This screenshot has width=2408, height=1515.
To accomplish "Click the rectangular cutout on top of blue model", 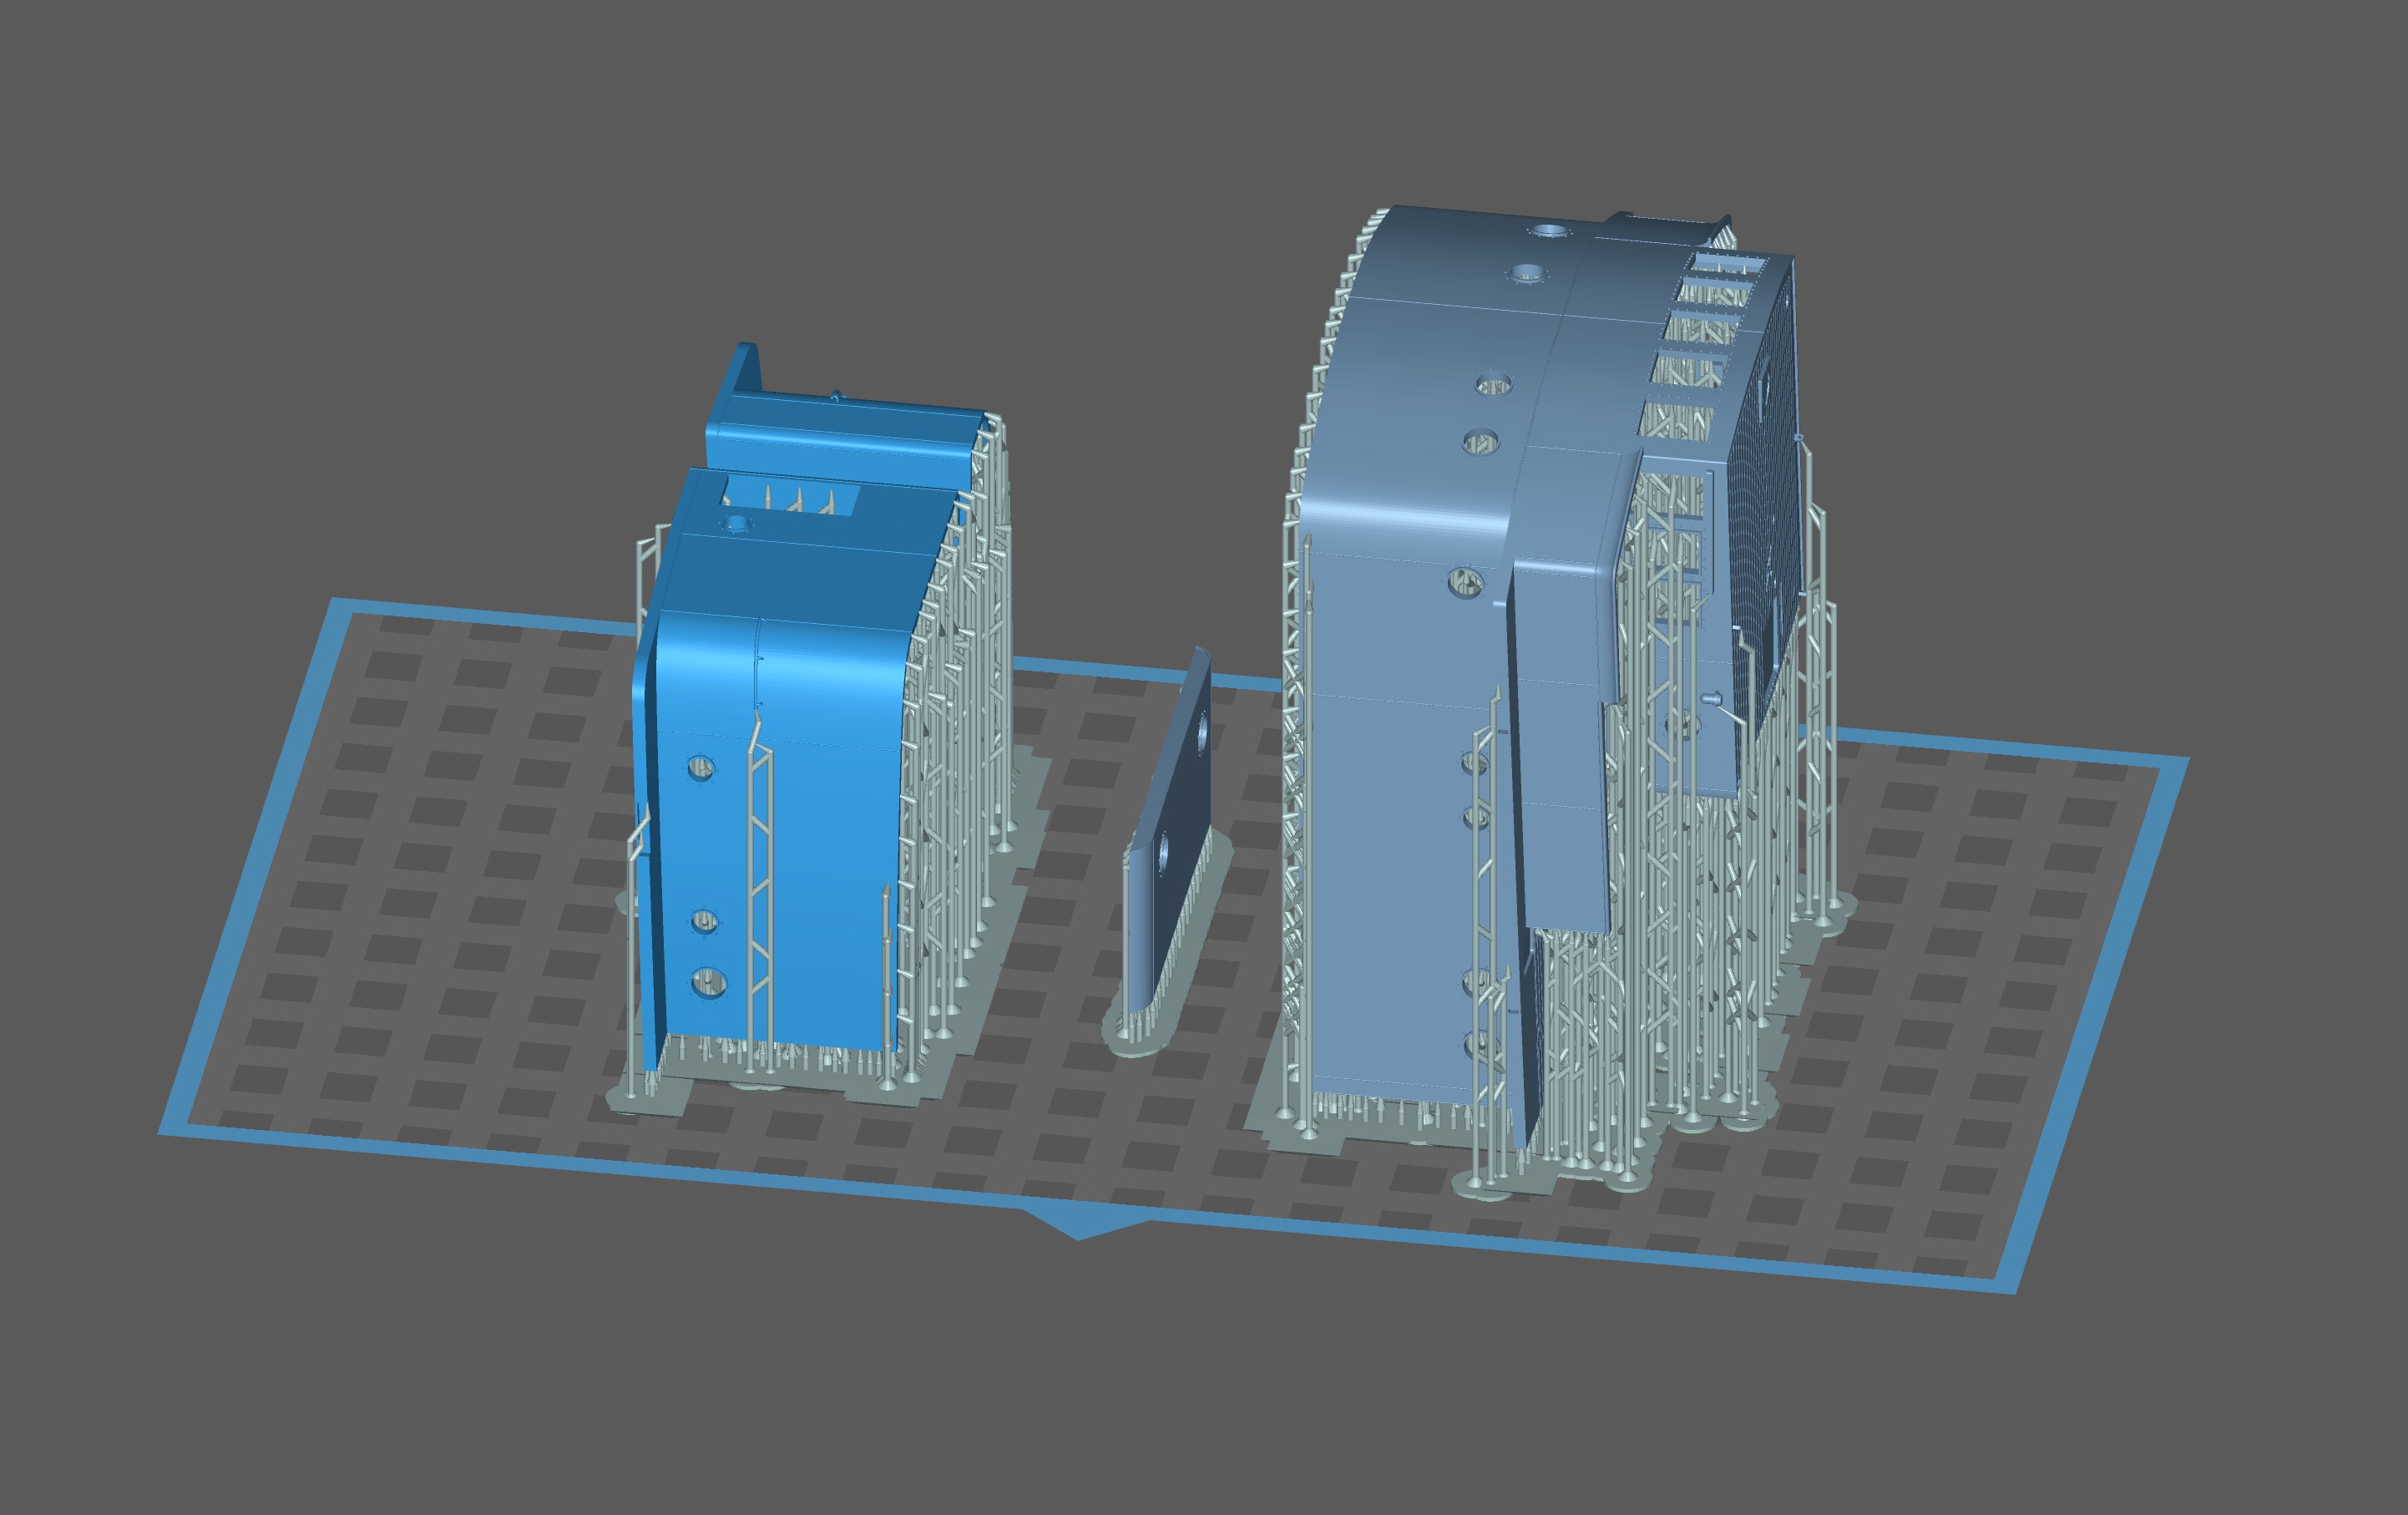I will 790,497.
